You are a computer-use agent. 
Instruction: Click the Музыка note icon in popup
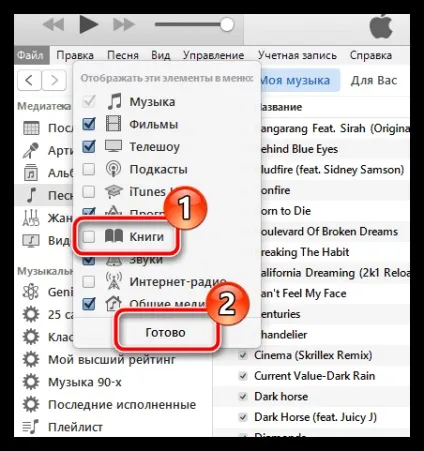pos(114,101)
